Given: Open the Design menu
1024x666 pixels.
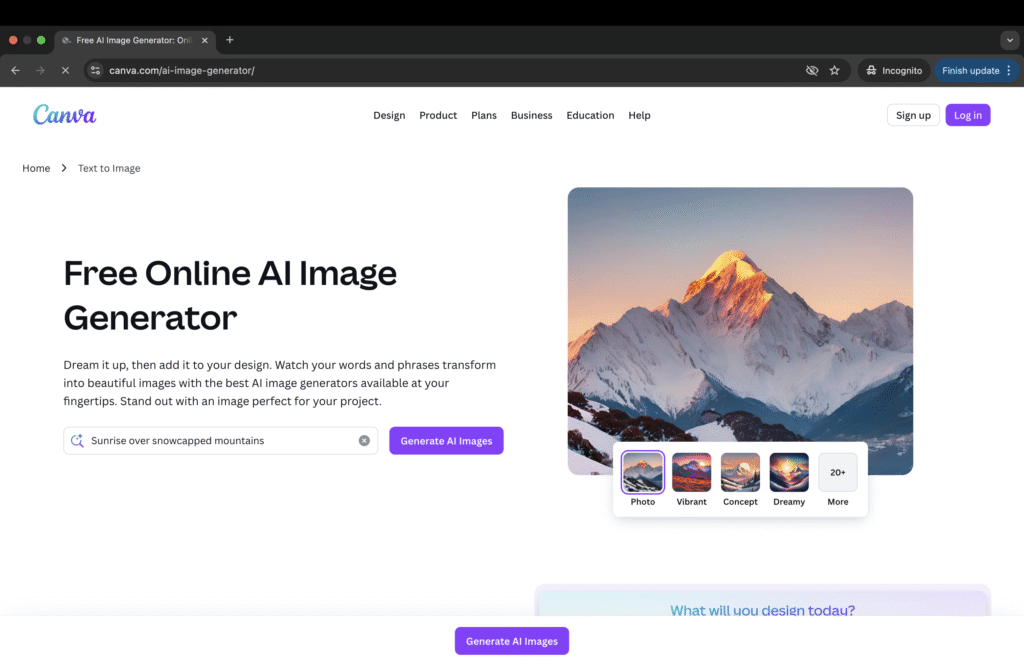Looking at the screenshot, I should point(389,116).
